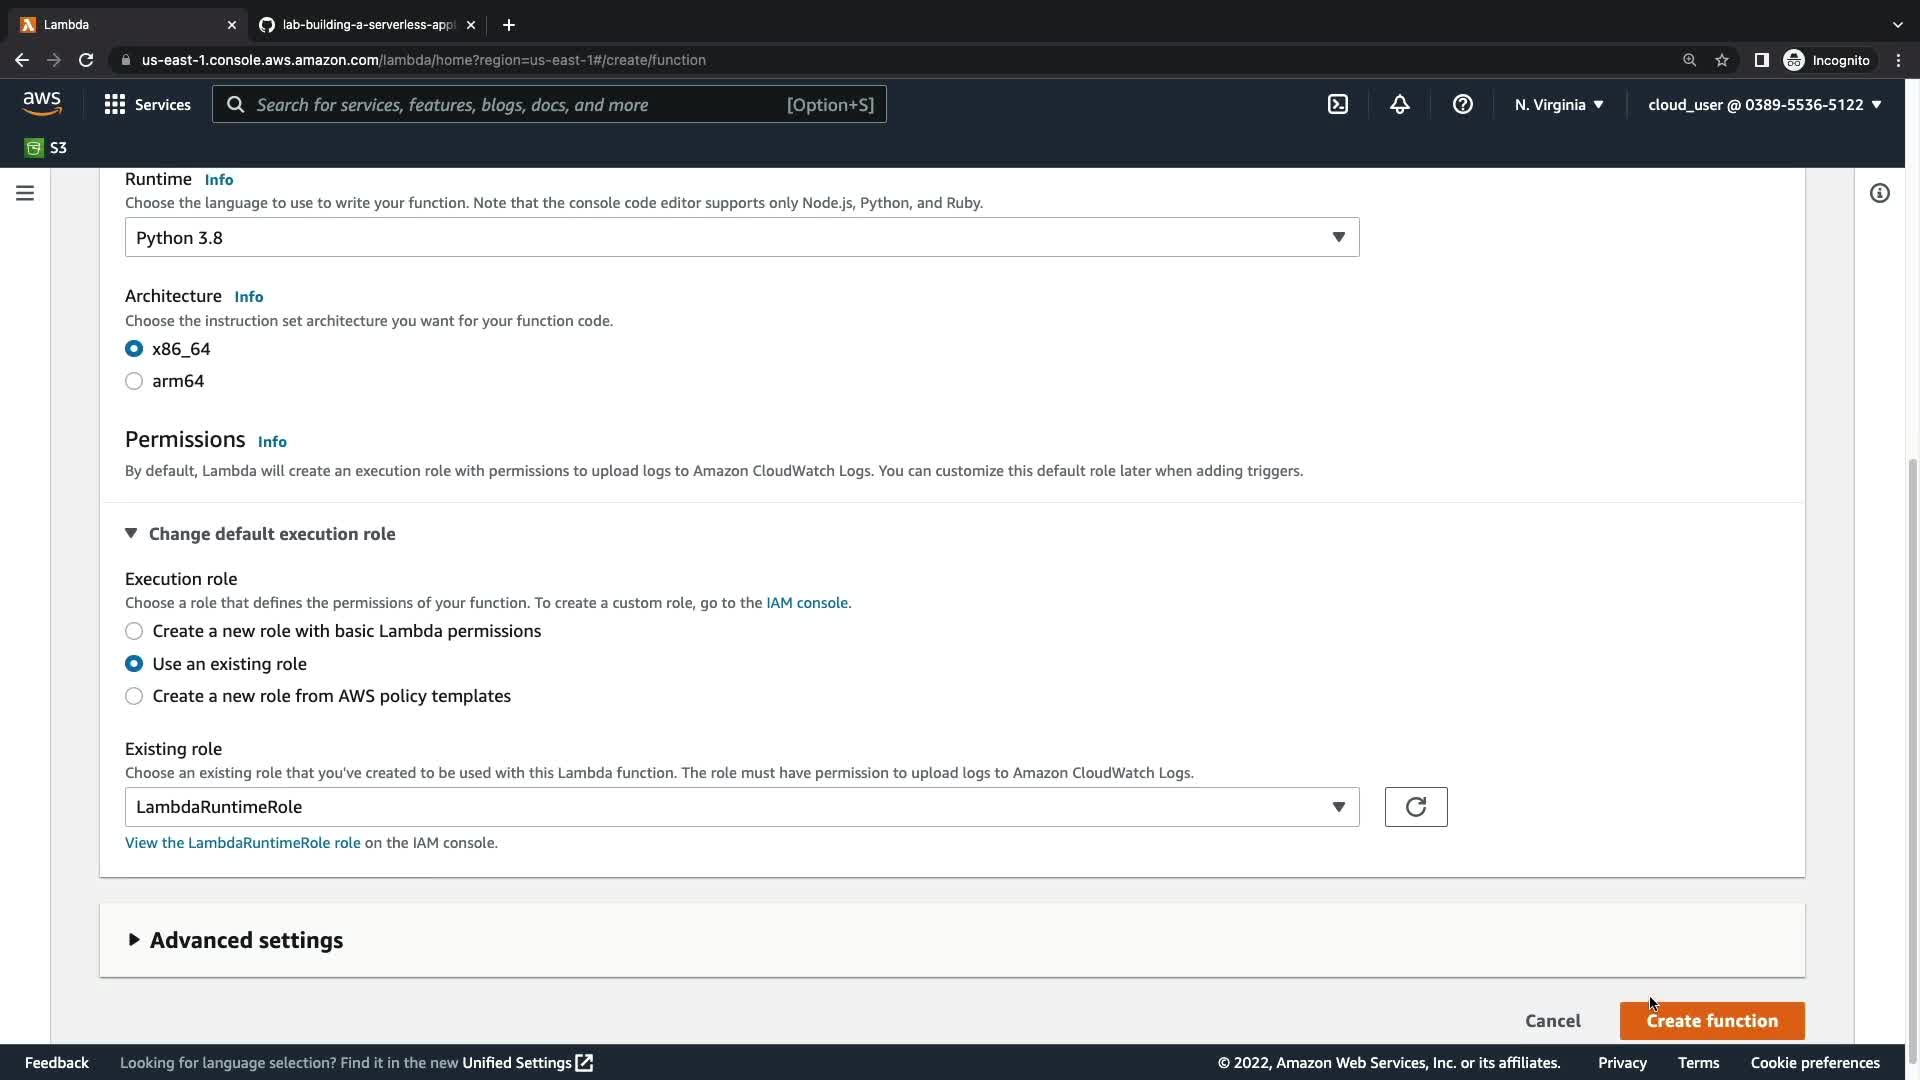Switch to the lab-building-a-serverless GitHub tab
The width and height of the screenshot is (1920, 1080).
(x=366, y=24)
